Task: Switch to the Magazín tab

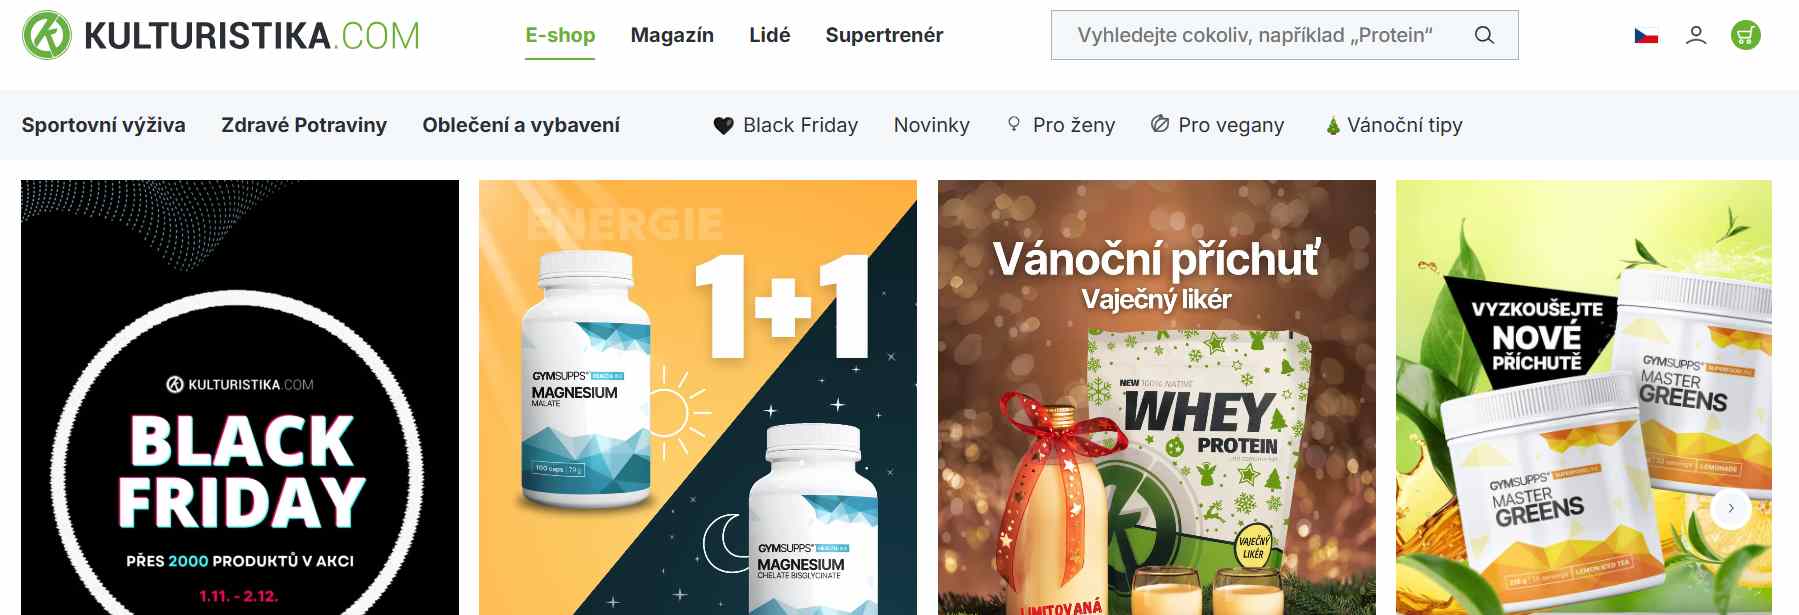Action: pos(672,35)
